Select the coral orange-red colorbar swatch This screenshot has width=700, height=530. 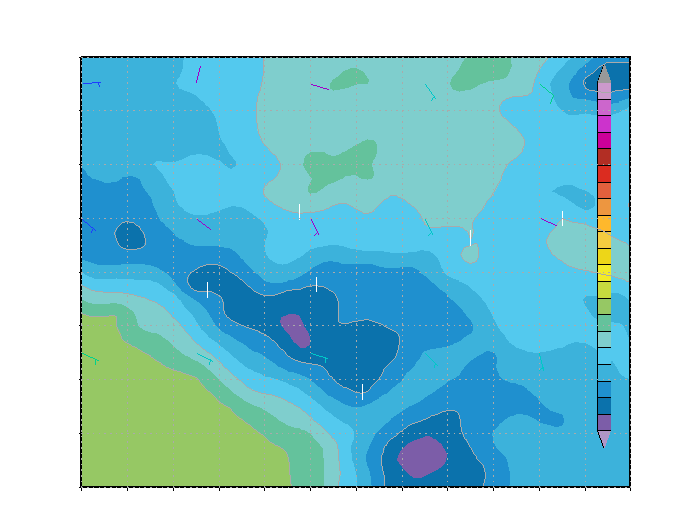click(604, 190)
